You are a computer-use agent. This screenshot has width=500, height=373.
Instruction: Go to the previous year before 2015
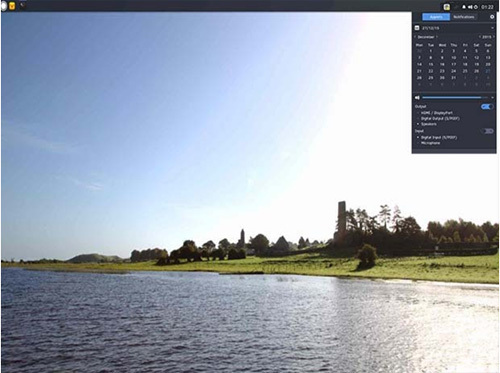(x=480, y=37)
